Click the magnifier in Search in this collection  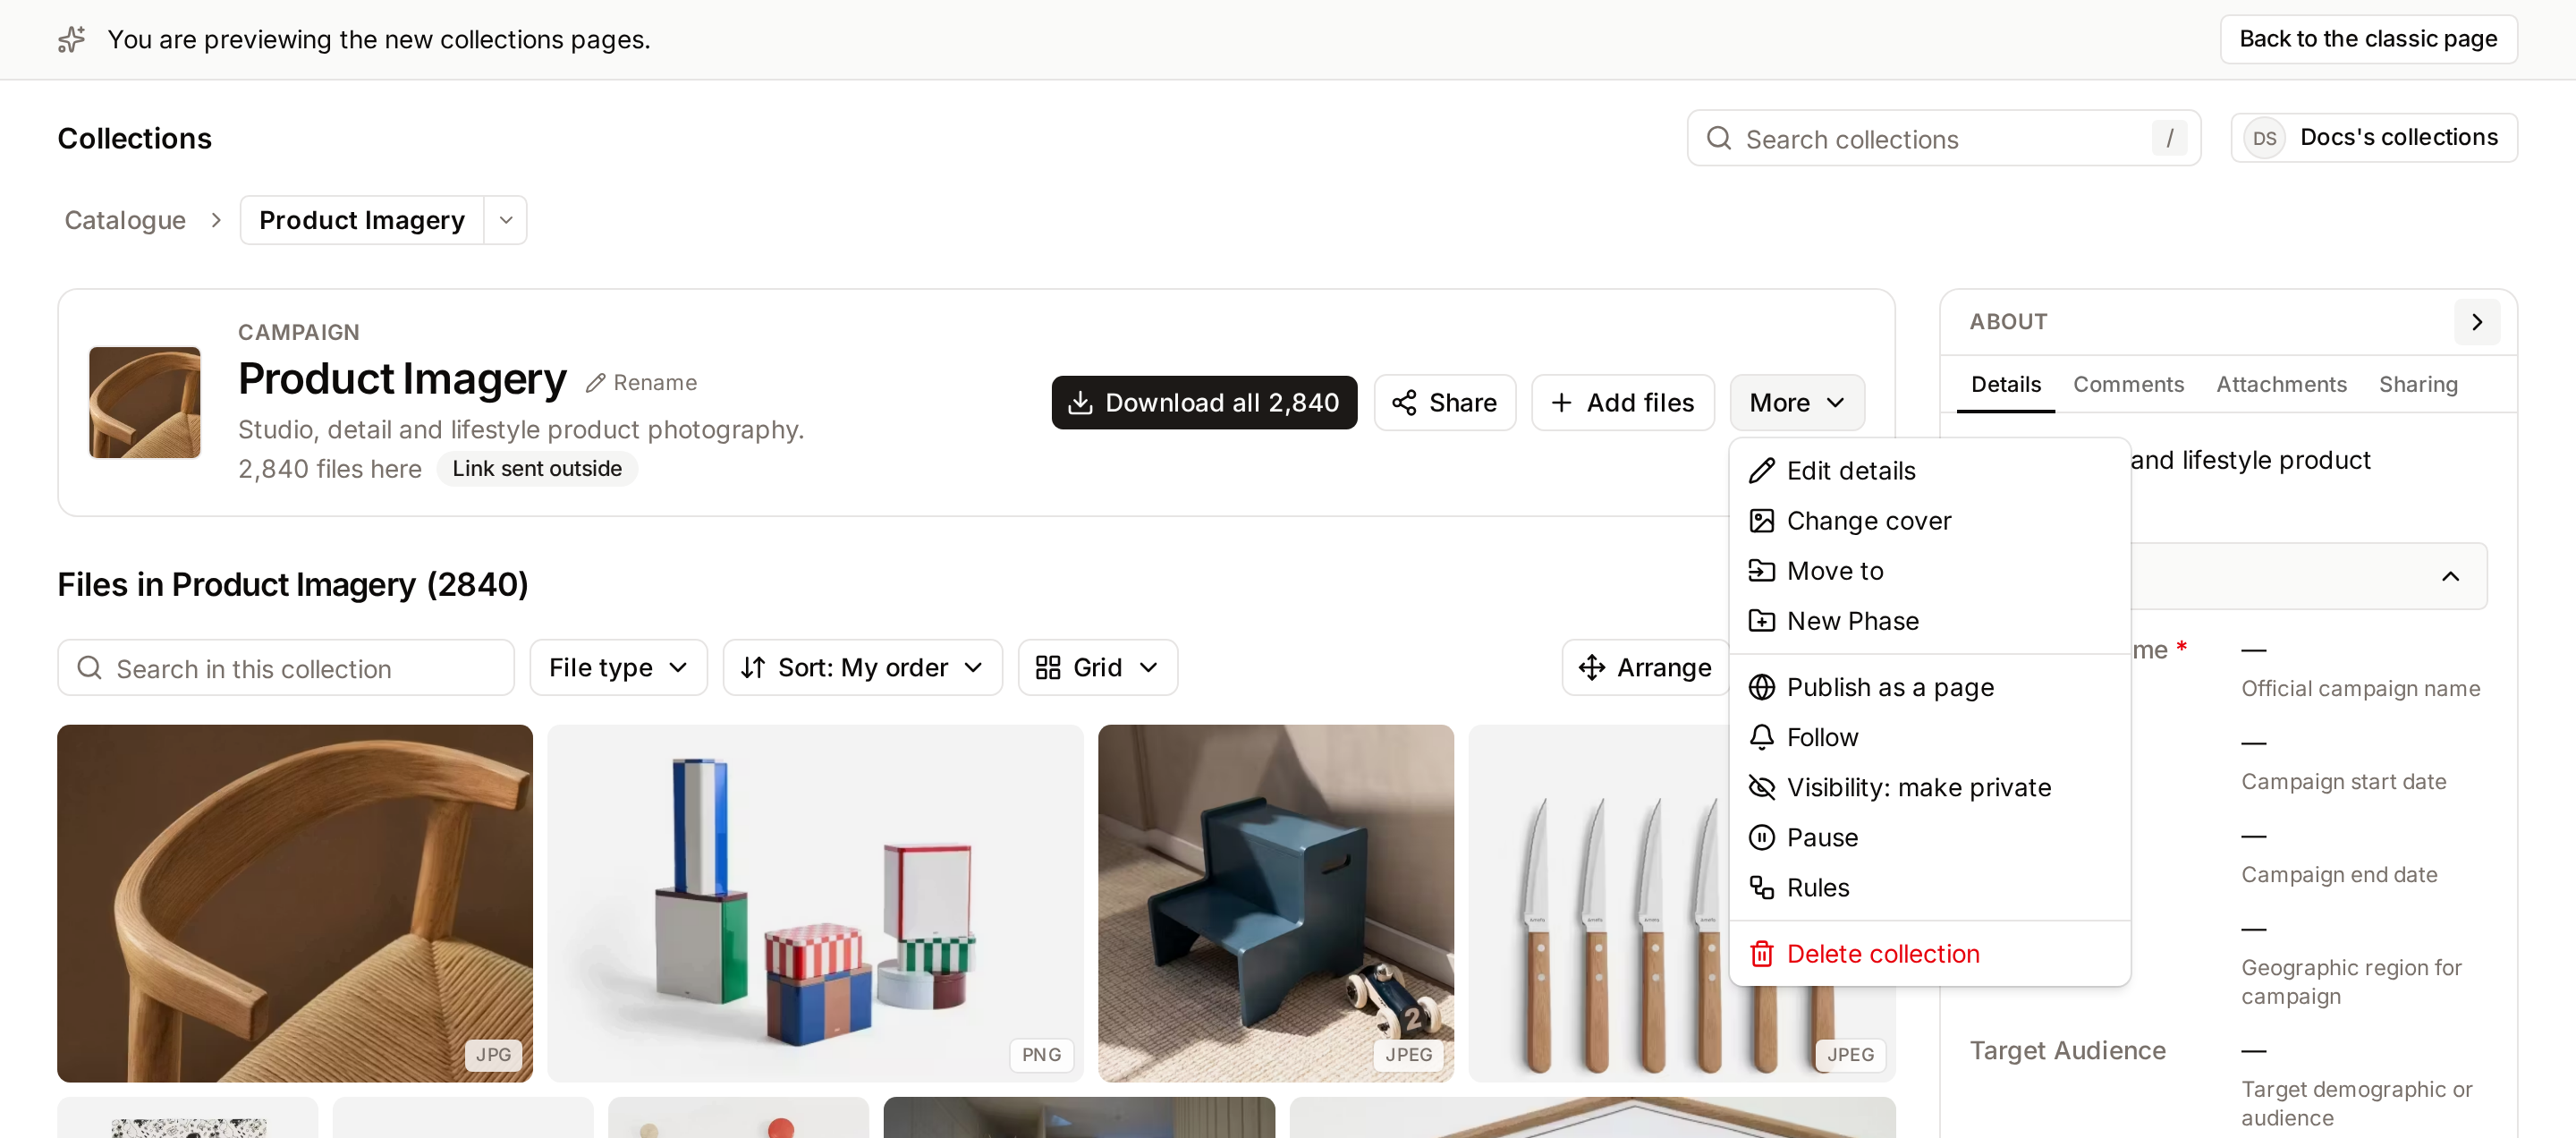pos(90,667)
